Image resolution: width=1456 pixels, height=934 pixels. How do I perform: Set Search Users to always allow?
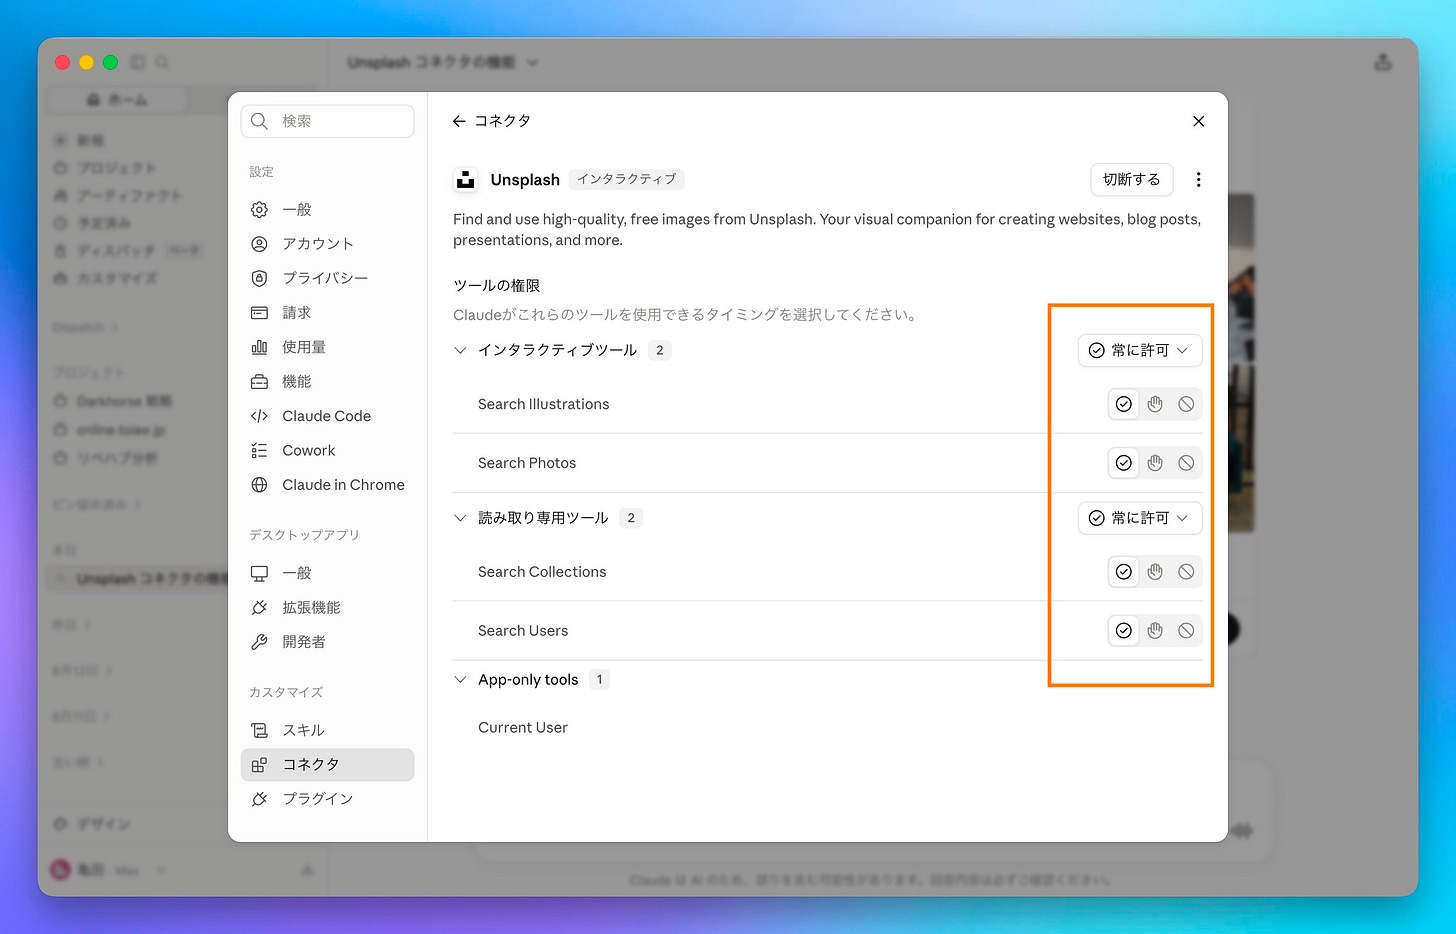pyautogui.click(x=1124, y=631)
